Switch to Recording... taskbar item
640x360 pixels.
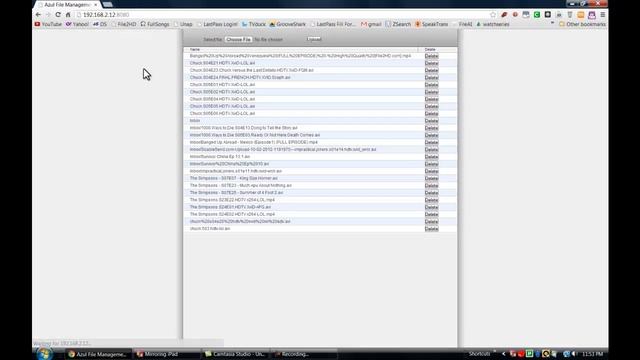pos(303,354)
